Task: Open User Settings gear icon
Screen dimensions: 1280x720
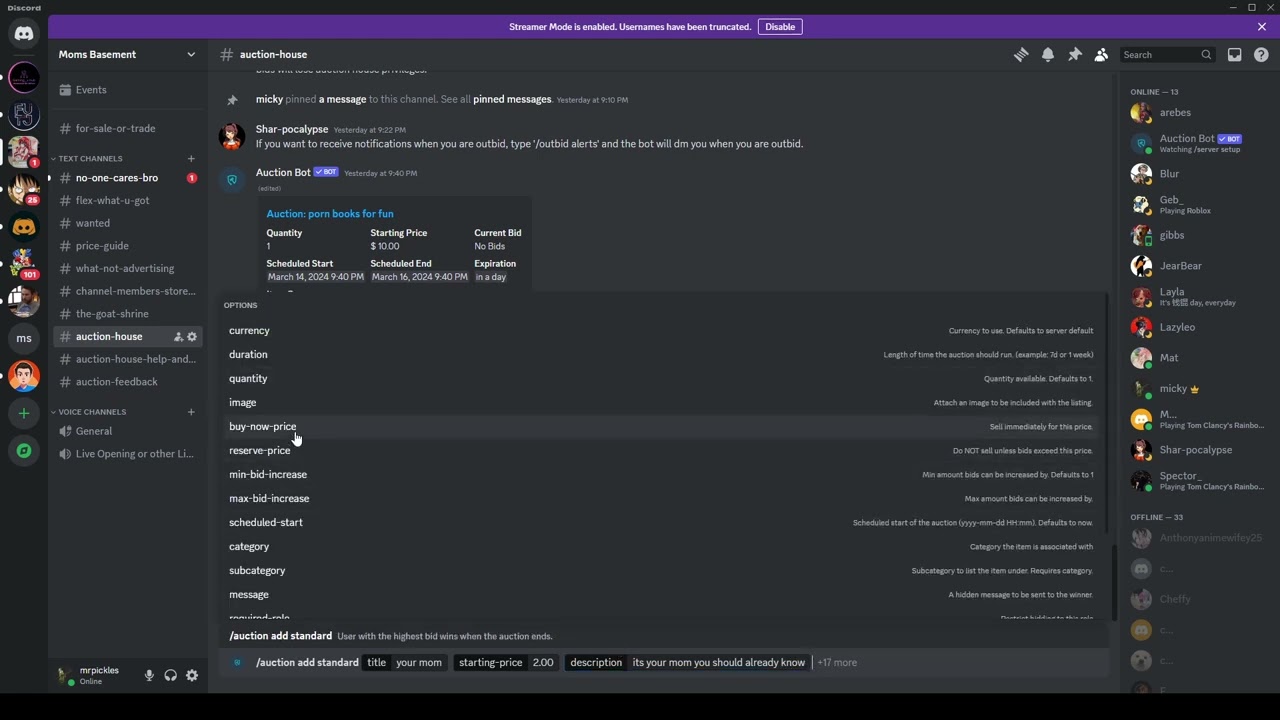Action: [192, 676]
